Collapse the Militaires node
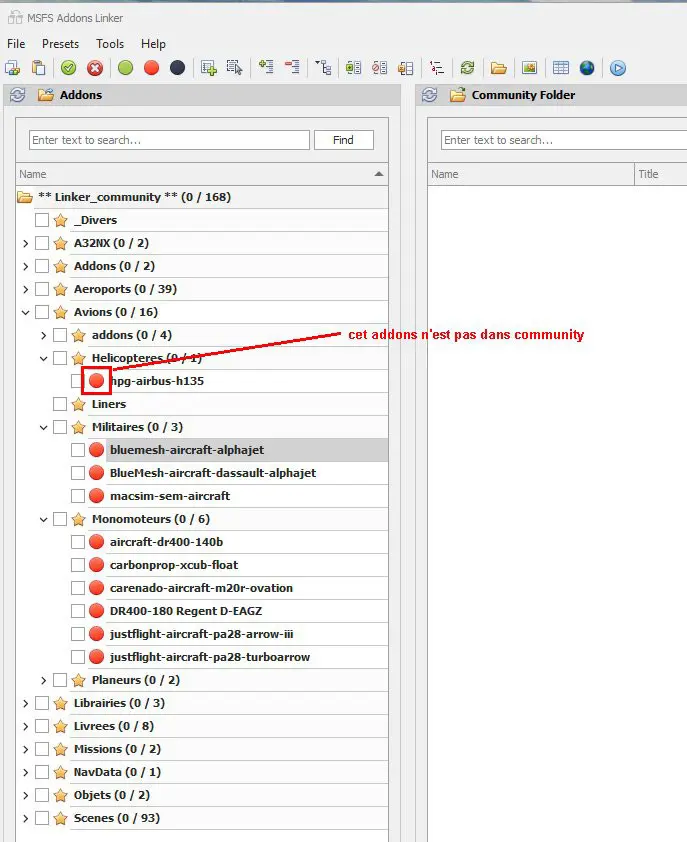The height and width of the screenshot is (842, 687). pyautogui.click(x=44, y=427)
